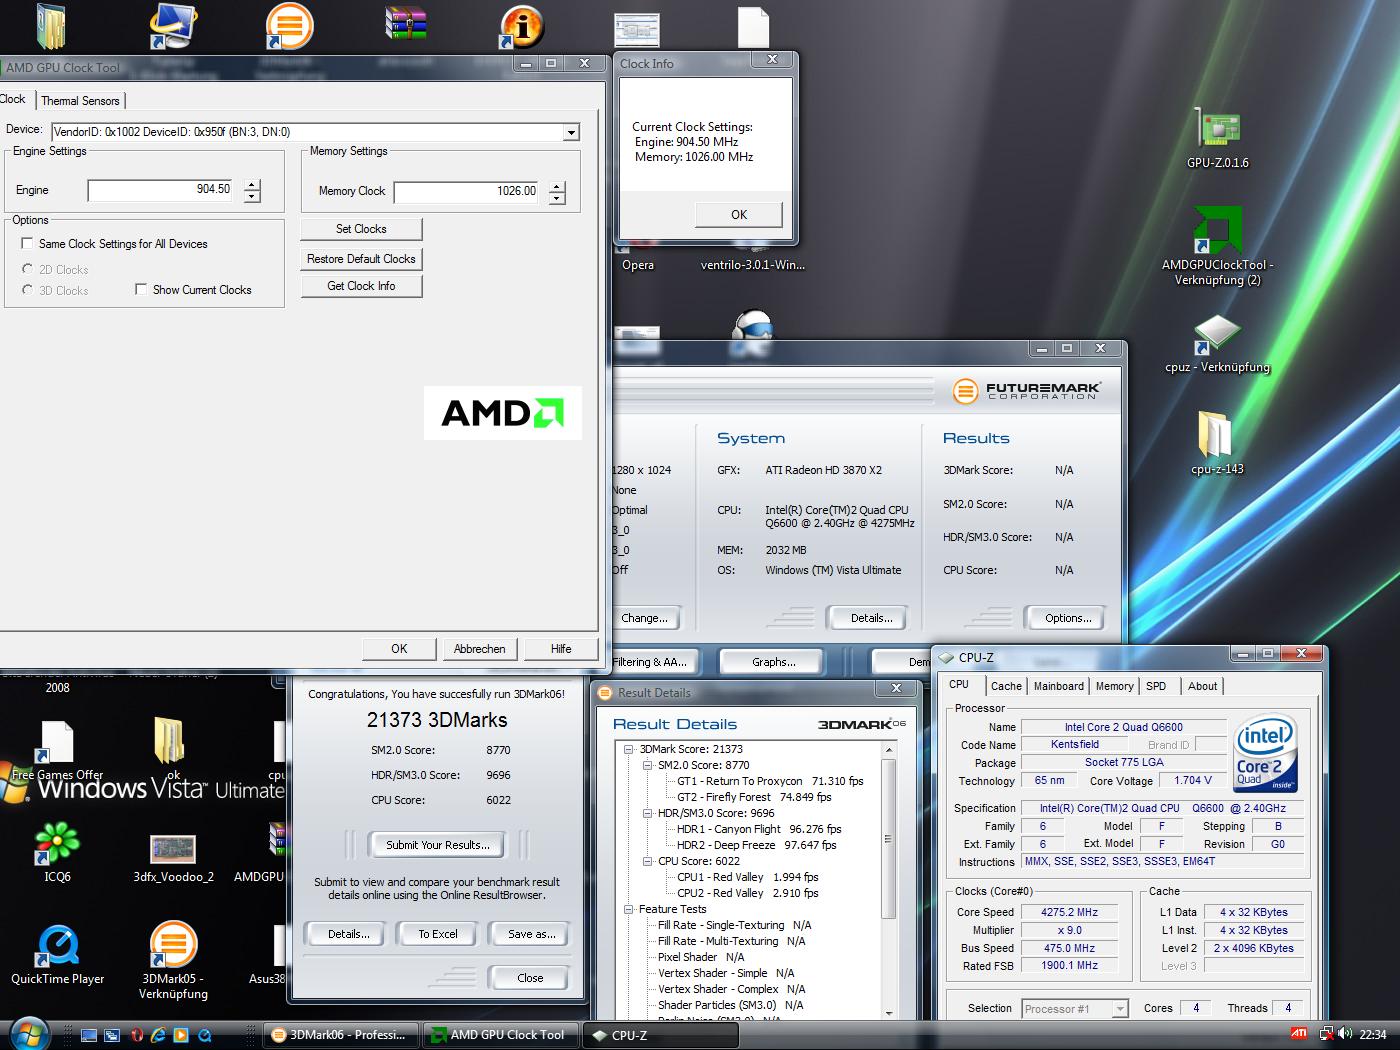Collapse the Feature Tests node
Screen dimensions: 1400x1050
[x=628, y=909]
